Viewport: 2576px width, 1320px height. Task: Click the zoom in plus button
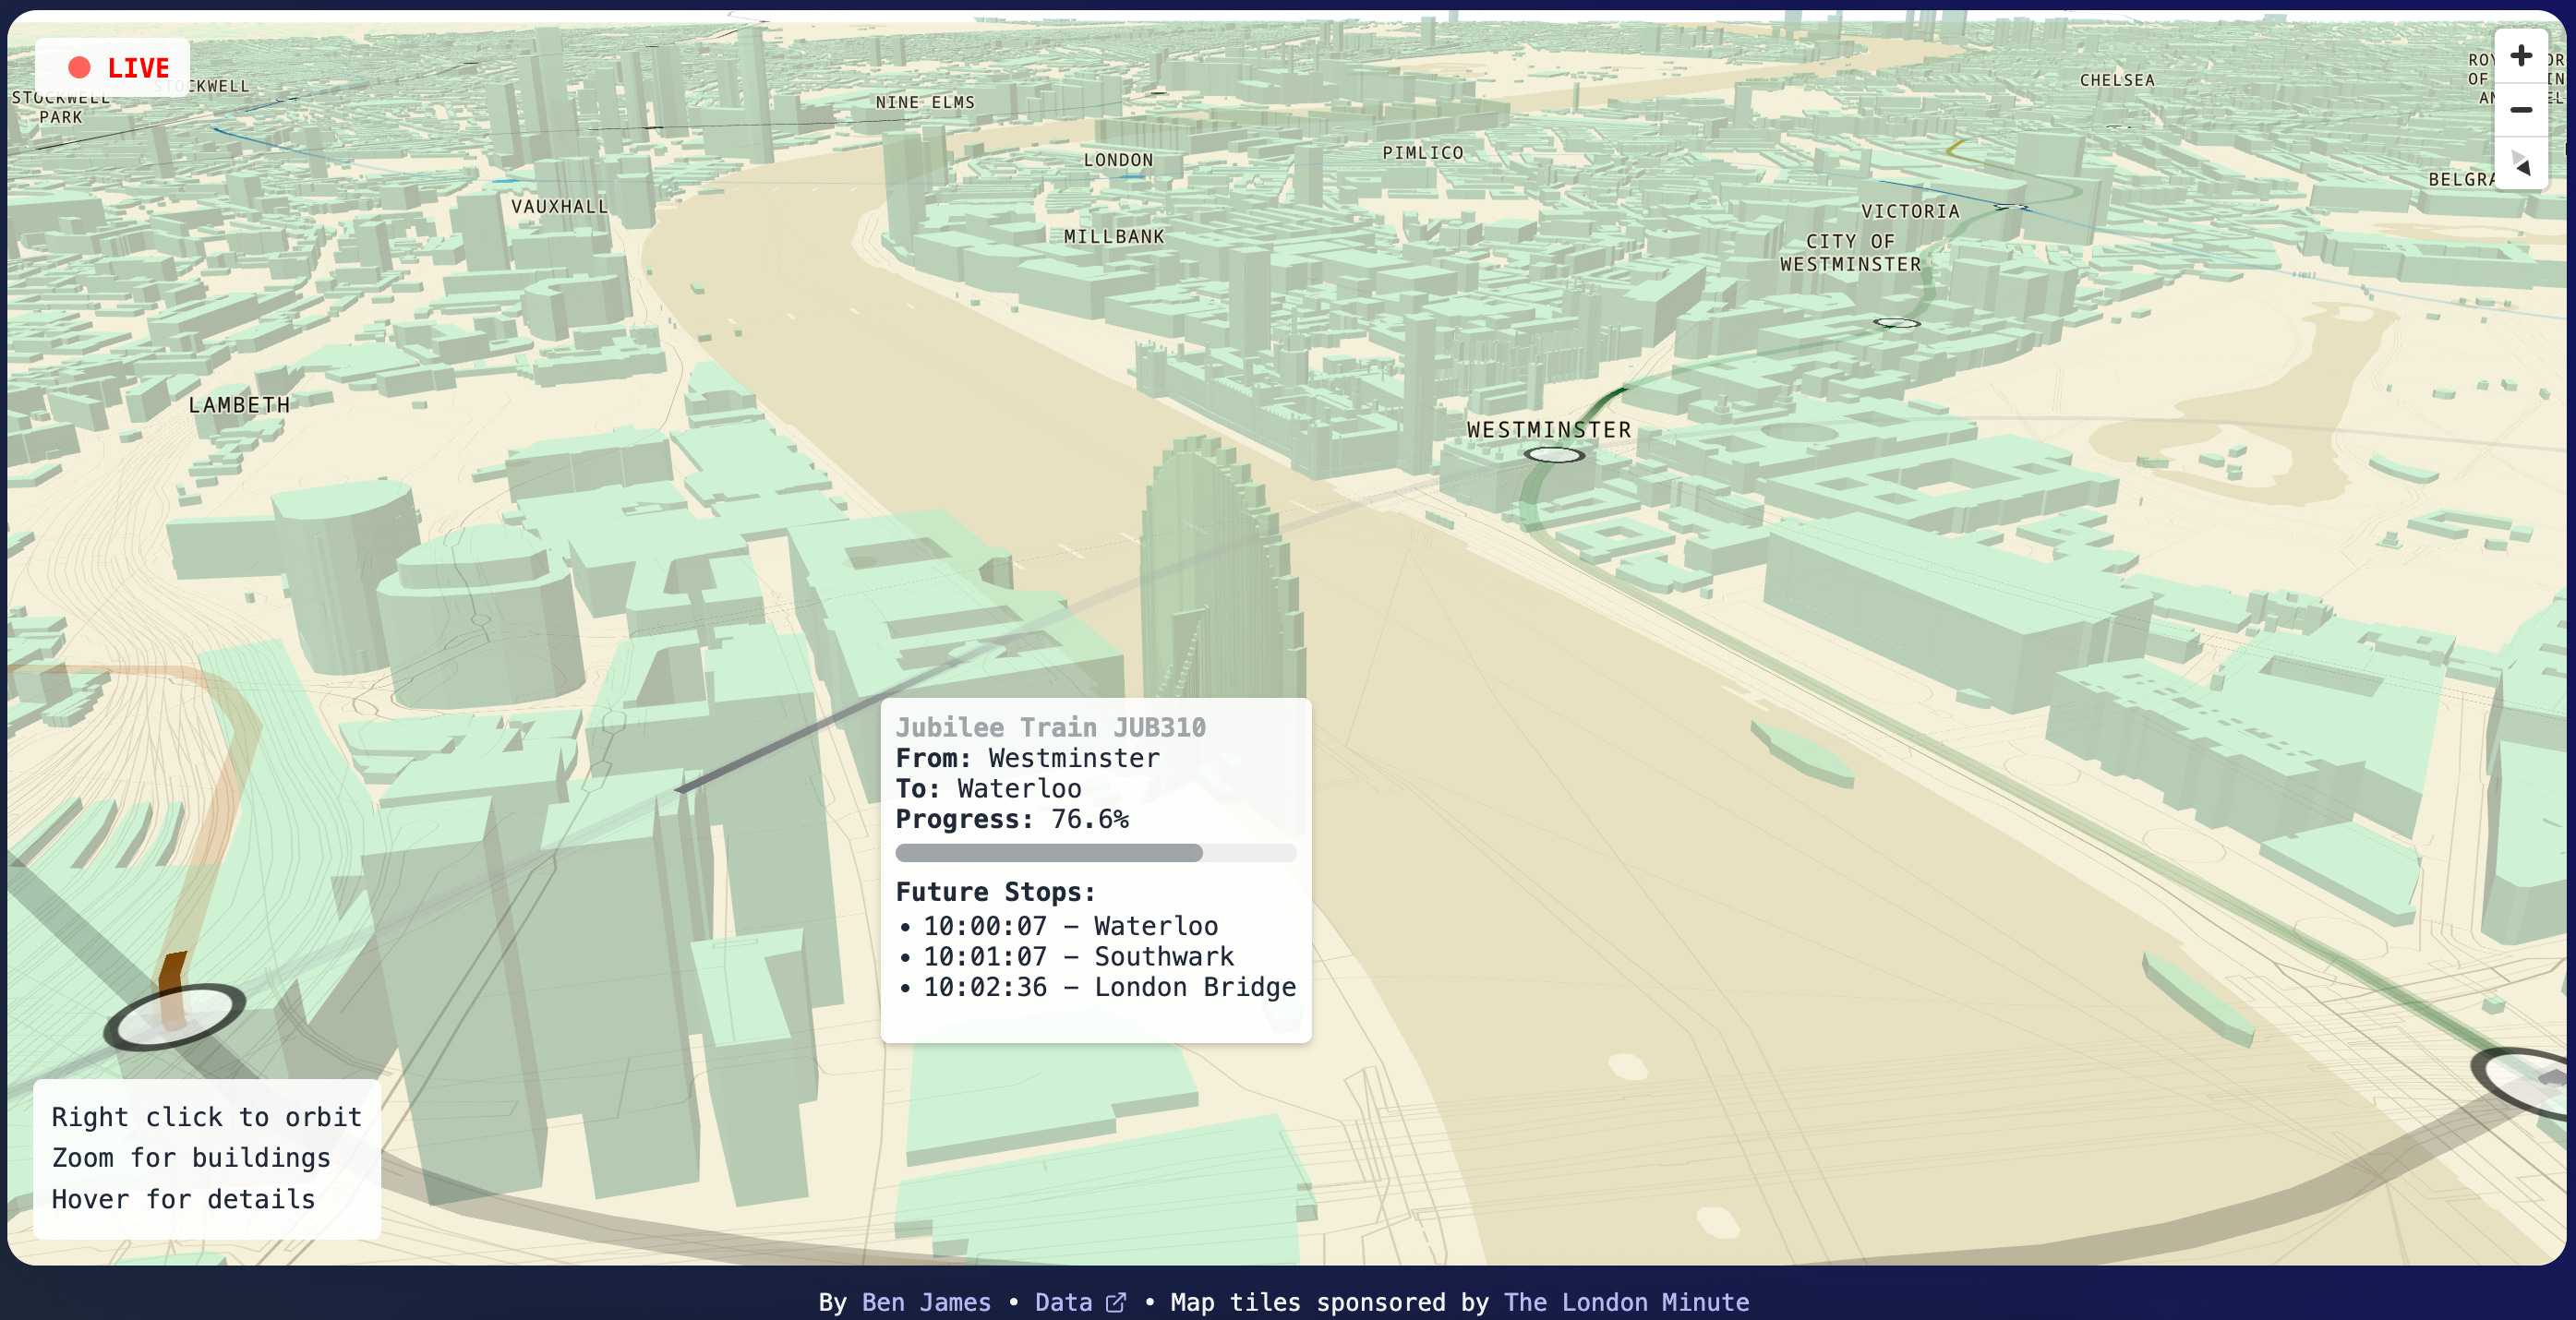click(2520, 56)
